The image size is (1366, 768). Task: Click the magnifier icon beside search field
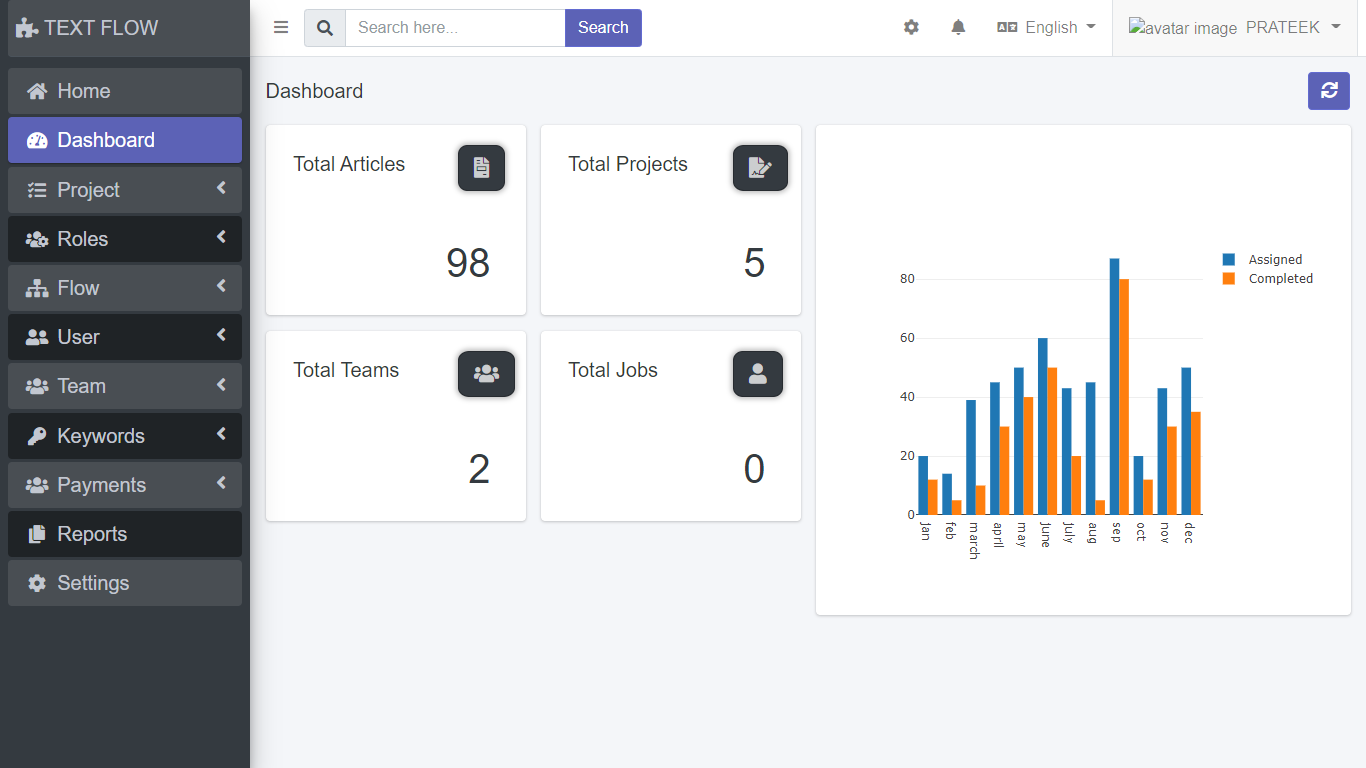tap(325, 28)
